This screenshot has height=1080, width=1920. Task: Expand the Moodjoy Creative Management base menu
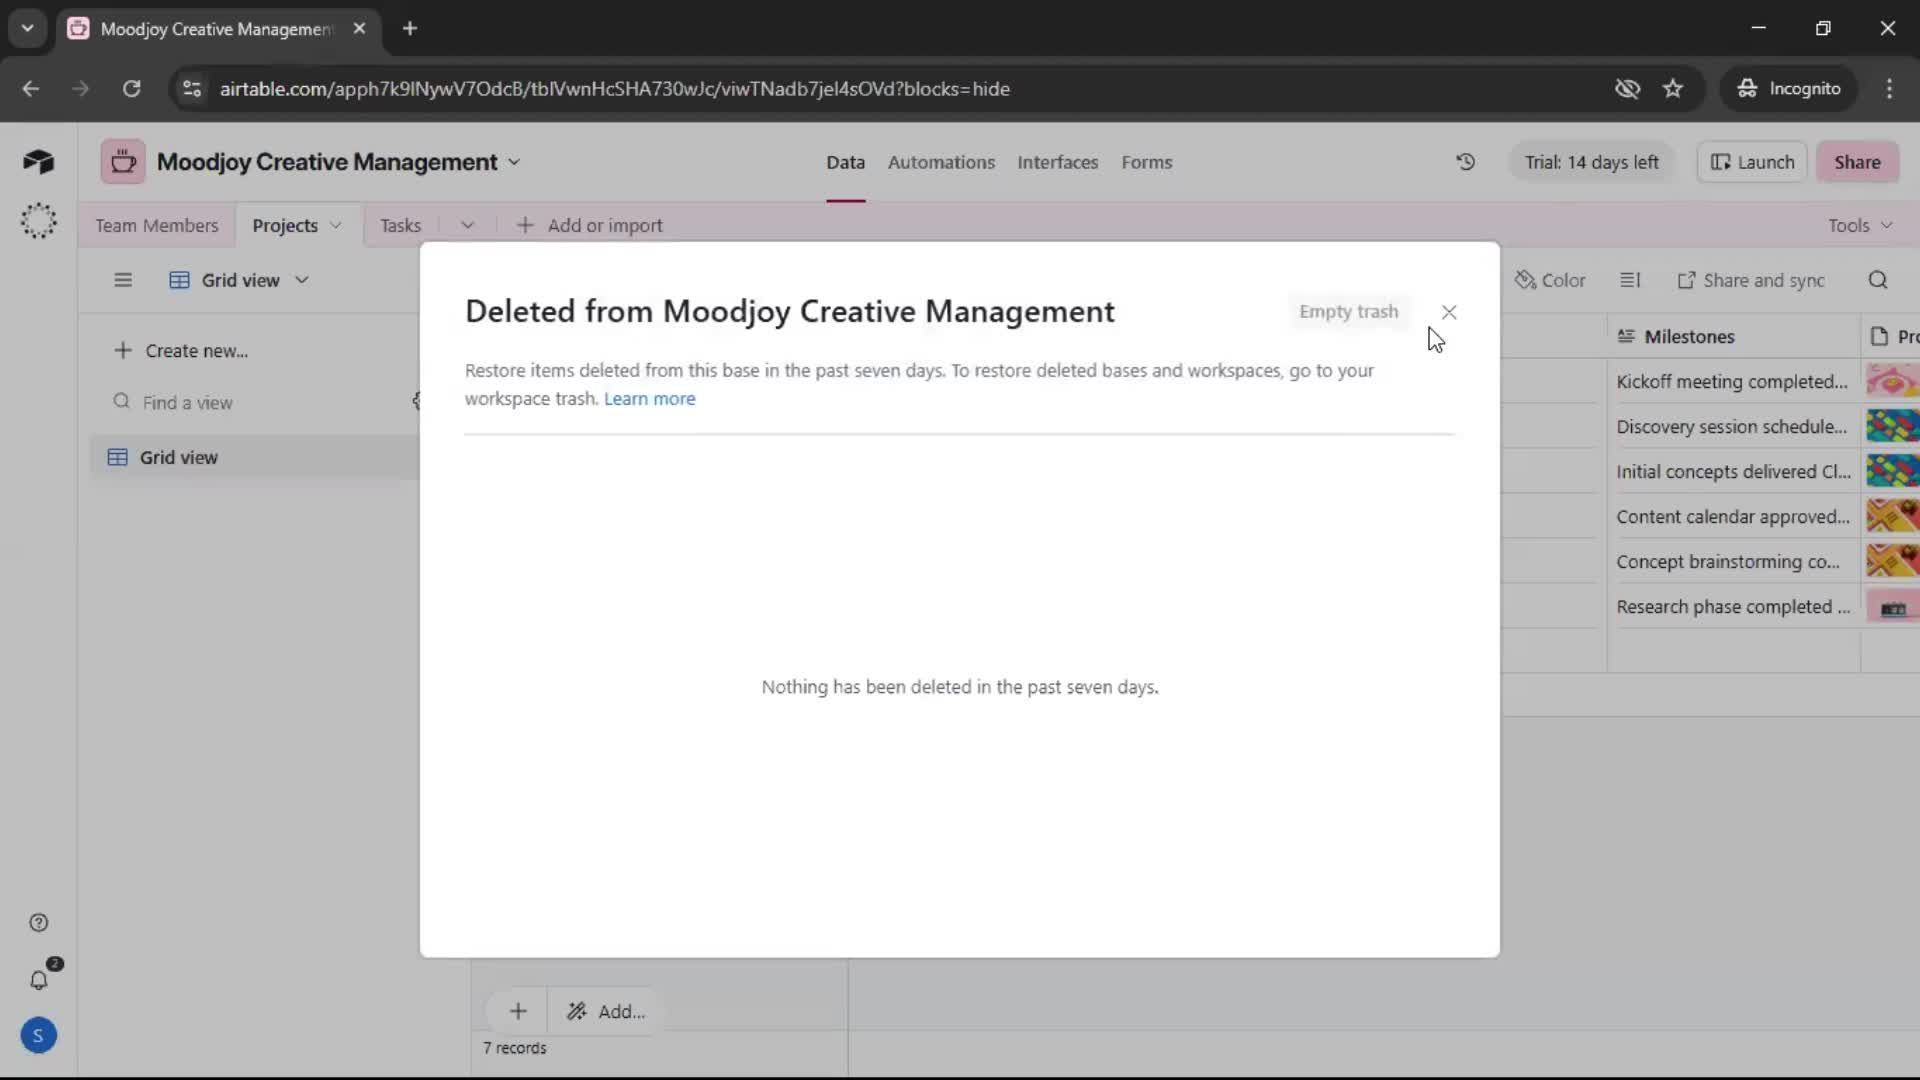pyautogui.click(x=514, y=162)
